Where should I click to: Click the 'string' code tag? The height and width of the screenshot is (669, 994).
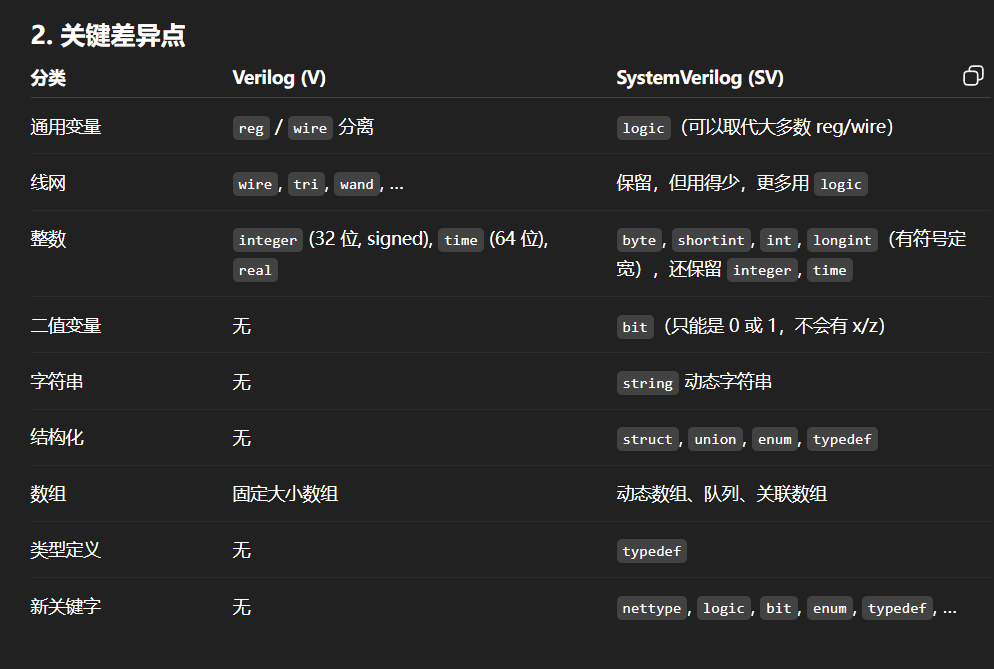click(x=647, y=383)
